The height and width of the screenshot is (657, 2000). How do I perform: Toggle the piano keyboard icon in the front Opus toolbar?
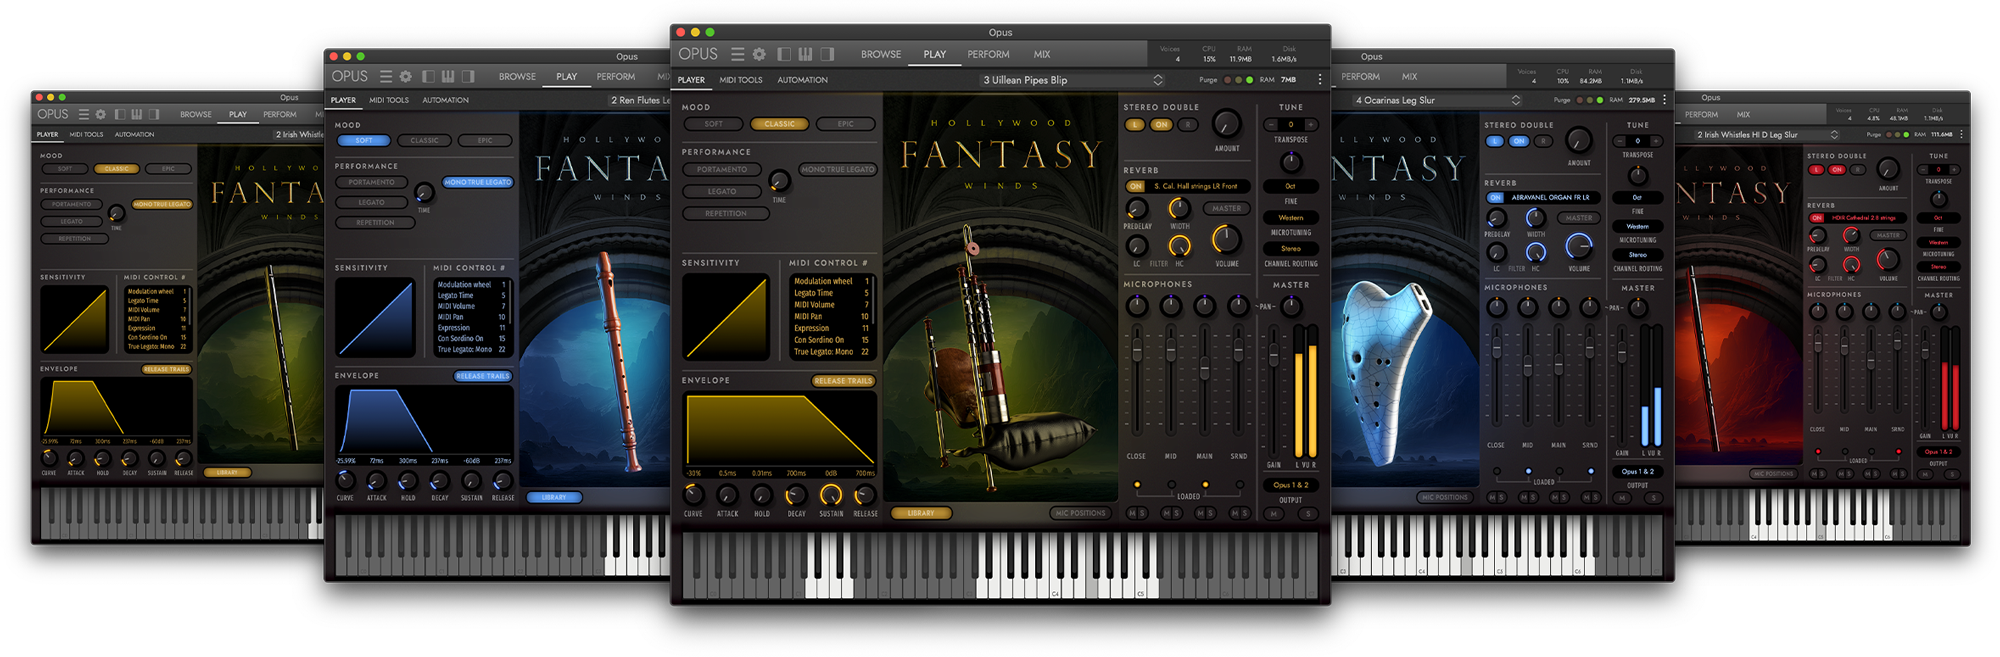click(x=805, y=54)
